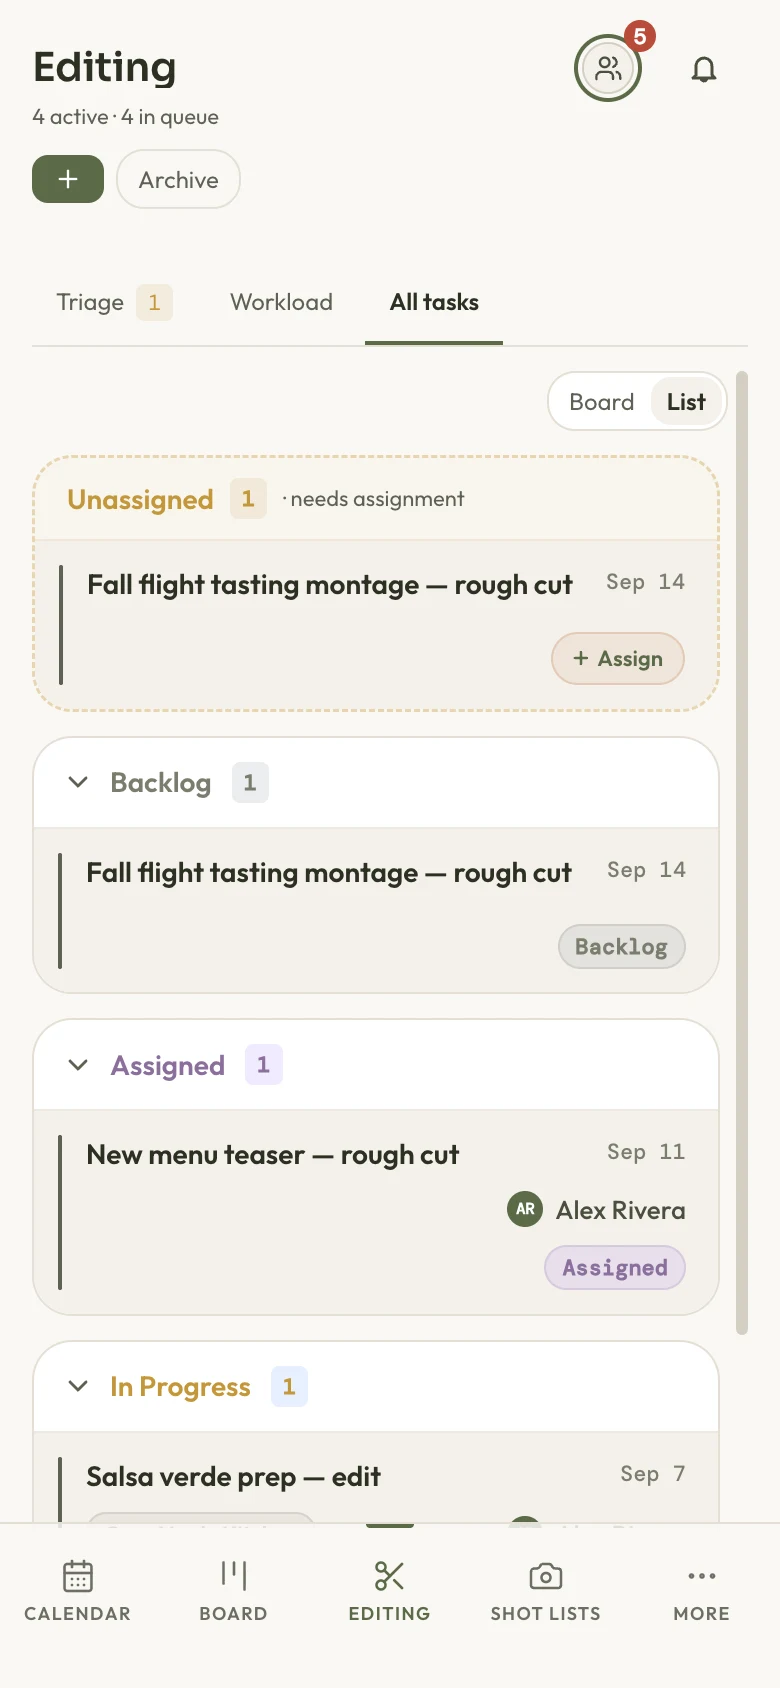Collapse the In Progress section
The image size is (780, 1688).
click(78, 1386)
